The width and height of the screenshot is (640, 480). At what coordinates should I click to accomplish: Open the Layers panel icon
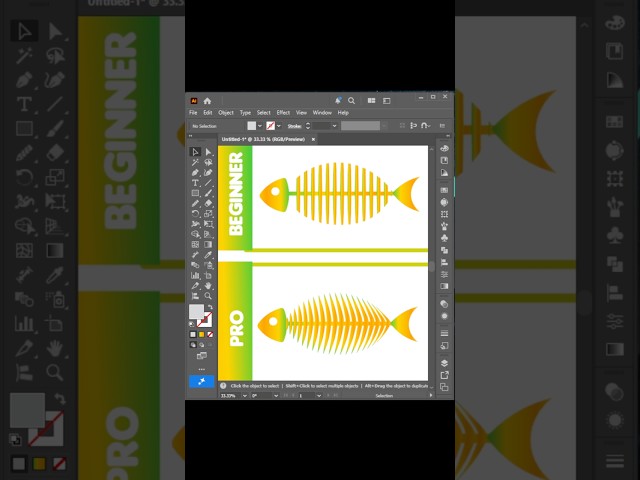click(x=444, y=363)
